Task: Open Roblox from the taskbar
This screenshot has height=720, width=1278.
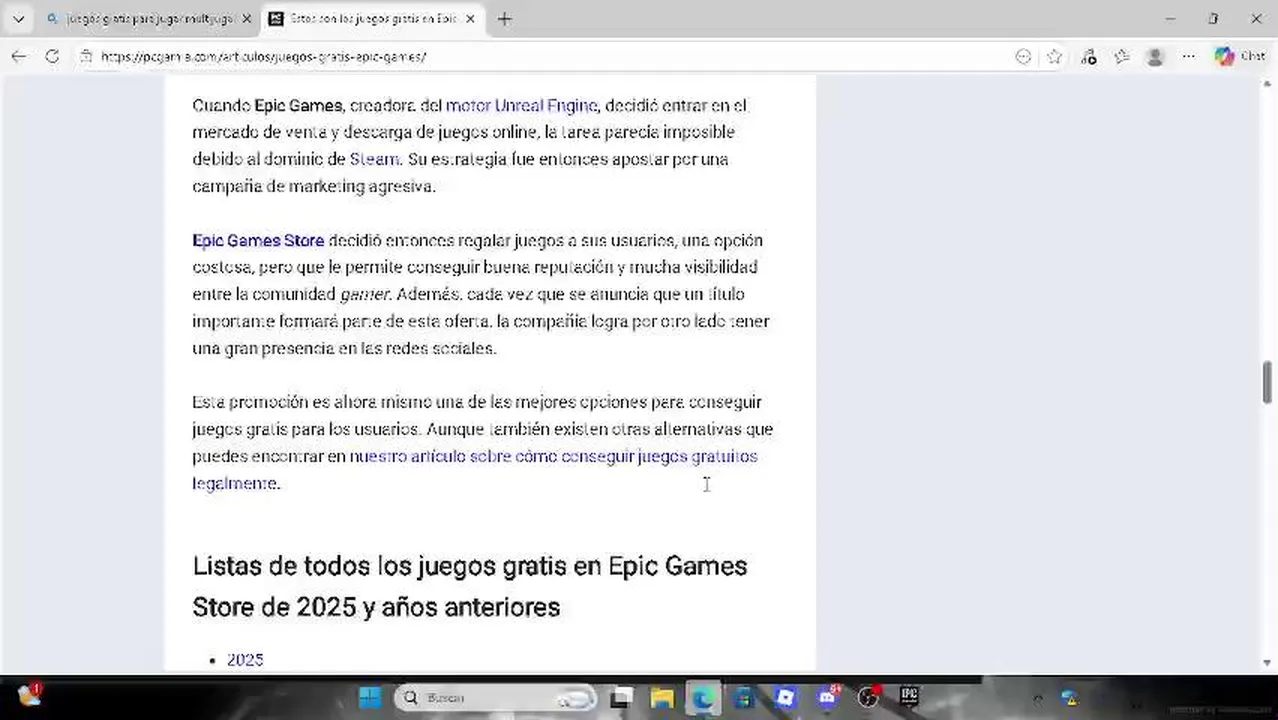Action: click(x=785, y=697)
